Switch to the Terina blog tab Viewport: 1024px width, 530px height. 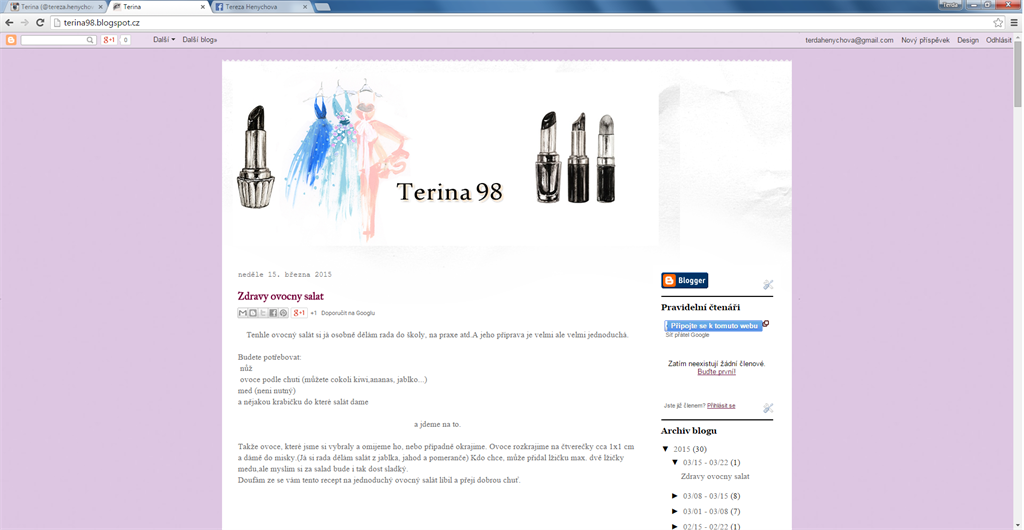click(x=157, y=7)
